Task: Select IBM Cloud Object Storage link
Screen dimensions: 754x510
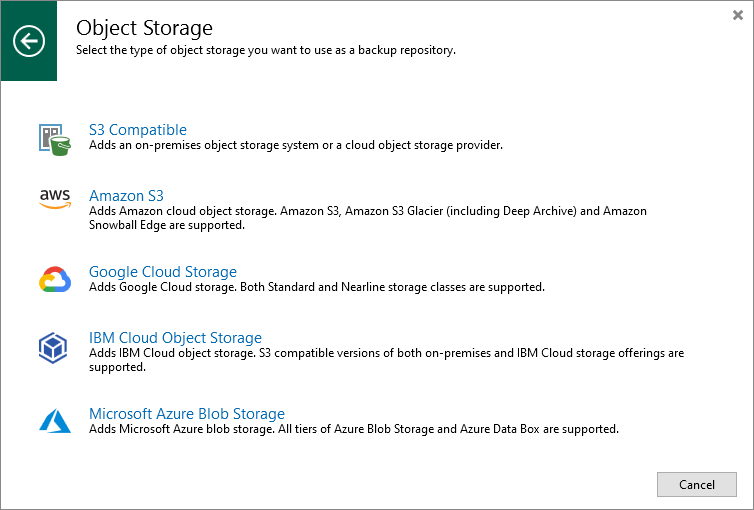Action: 175,337
